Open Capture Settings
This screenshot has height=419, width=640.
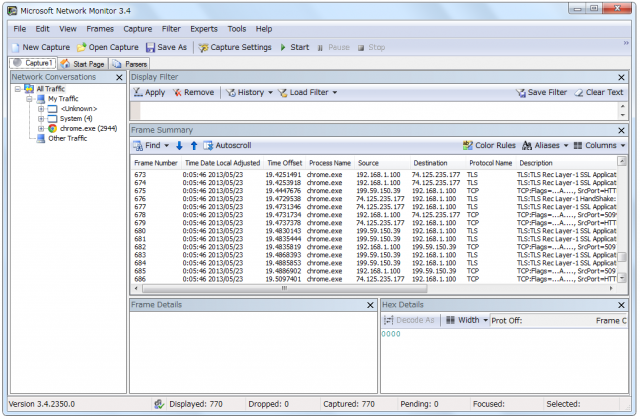pyautogui.click(x=235, y=47)
